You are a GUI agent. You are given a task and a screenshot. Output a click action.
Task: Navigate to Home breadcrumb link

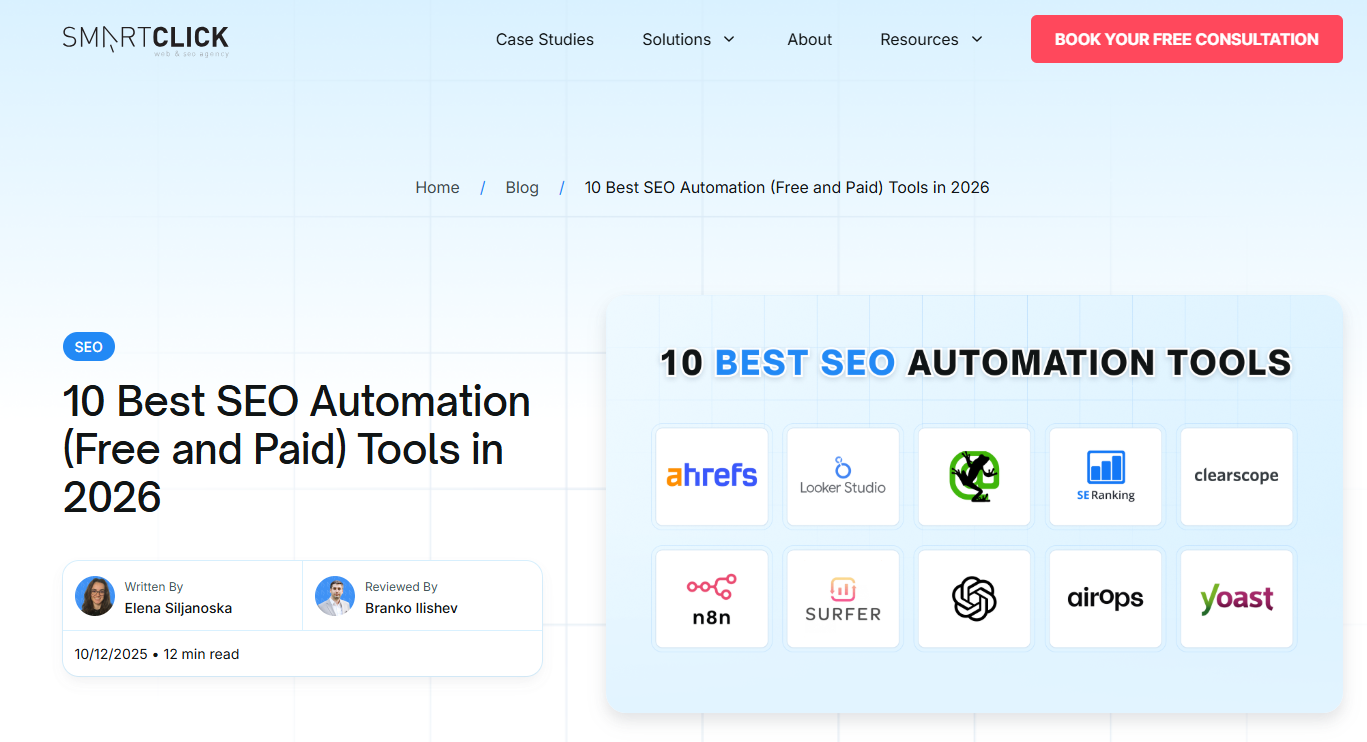pos(437,187)
